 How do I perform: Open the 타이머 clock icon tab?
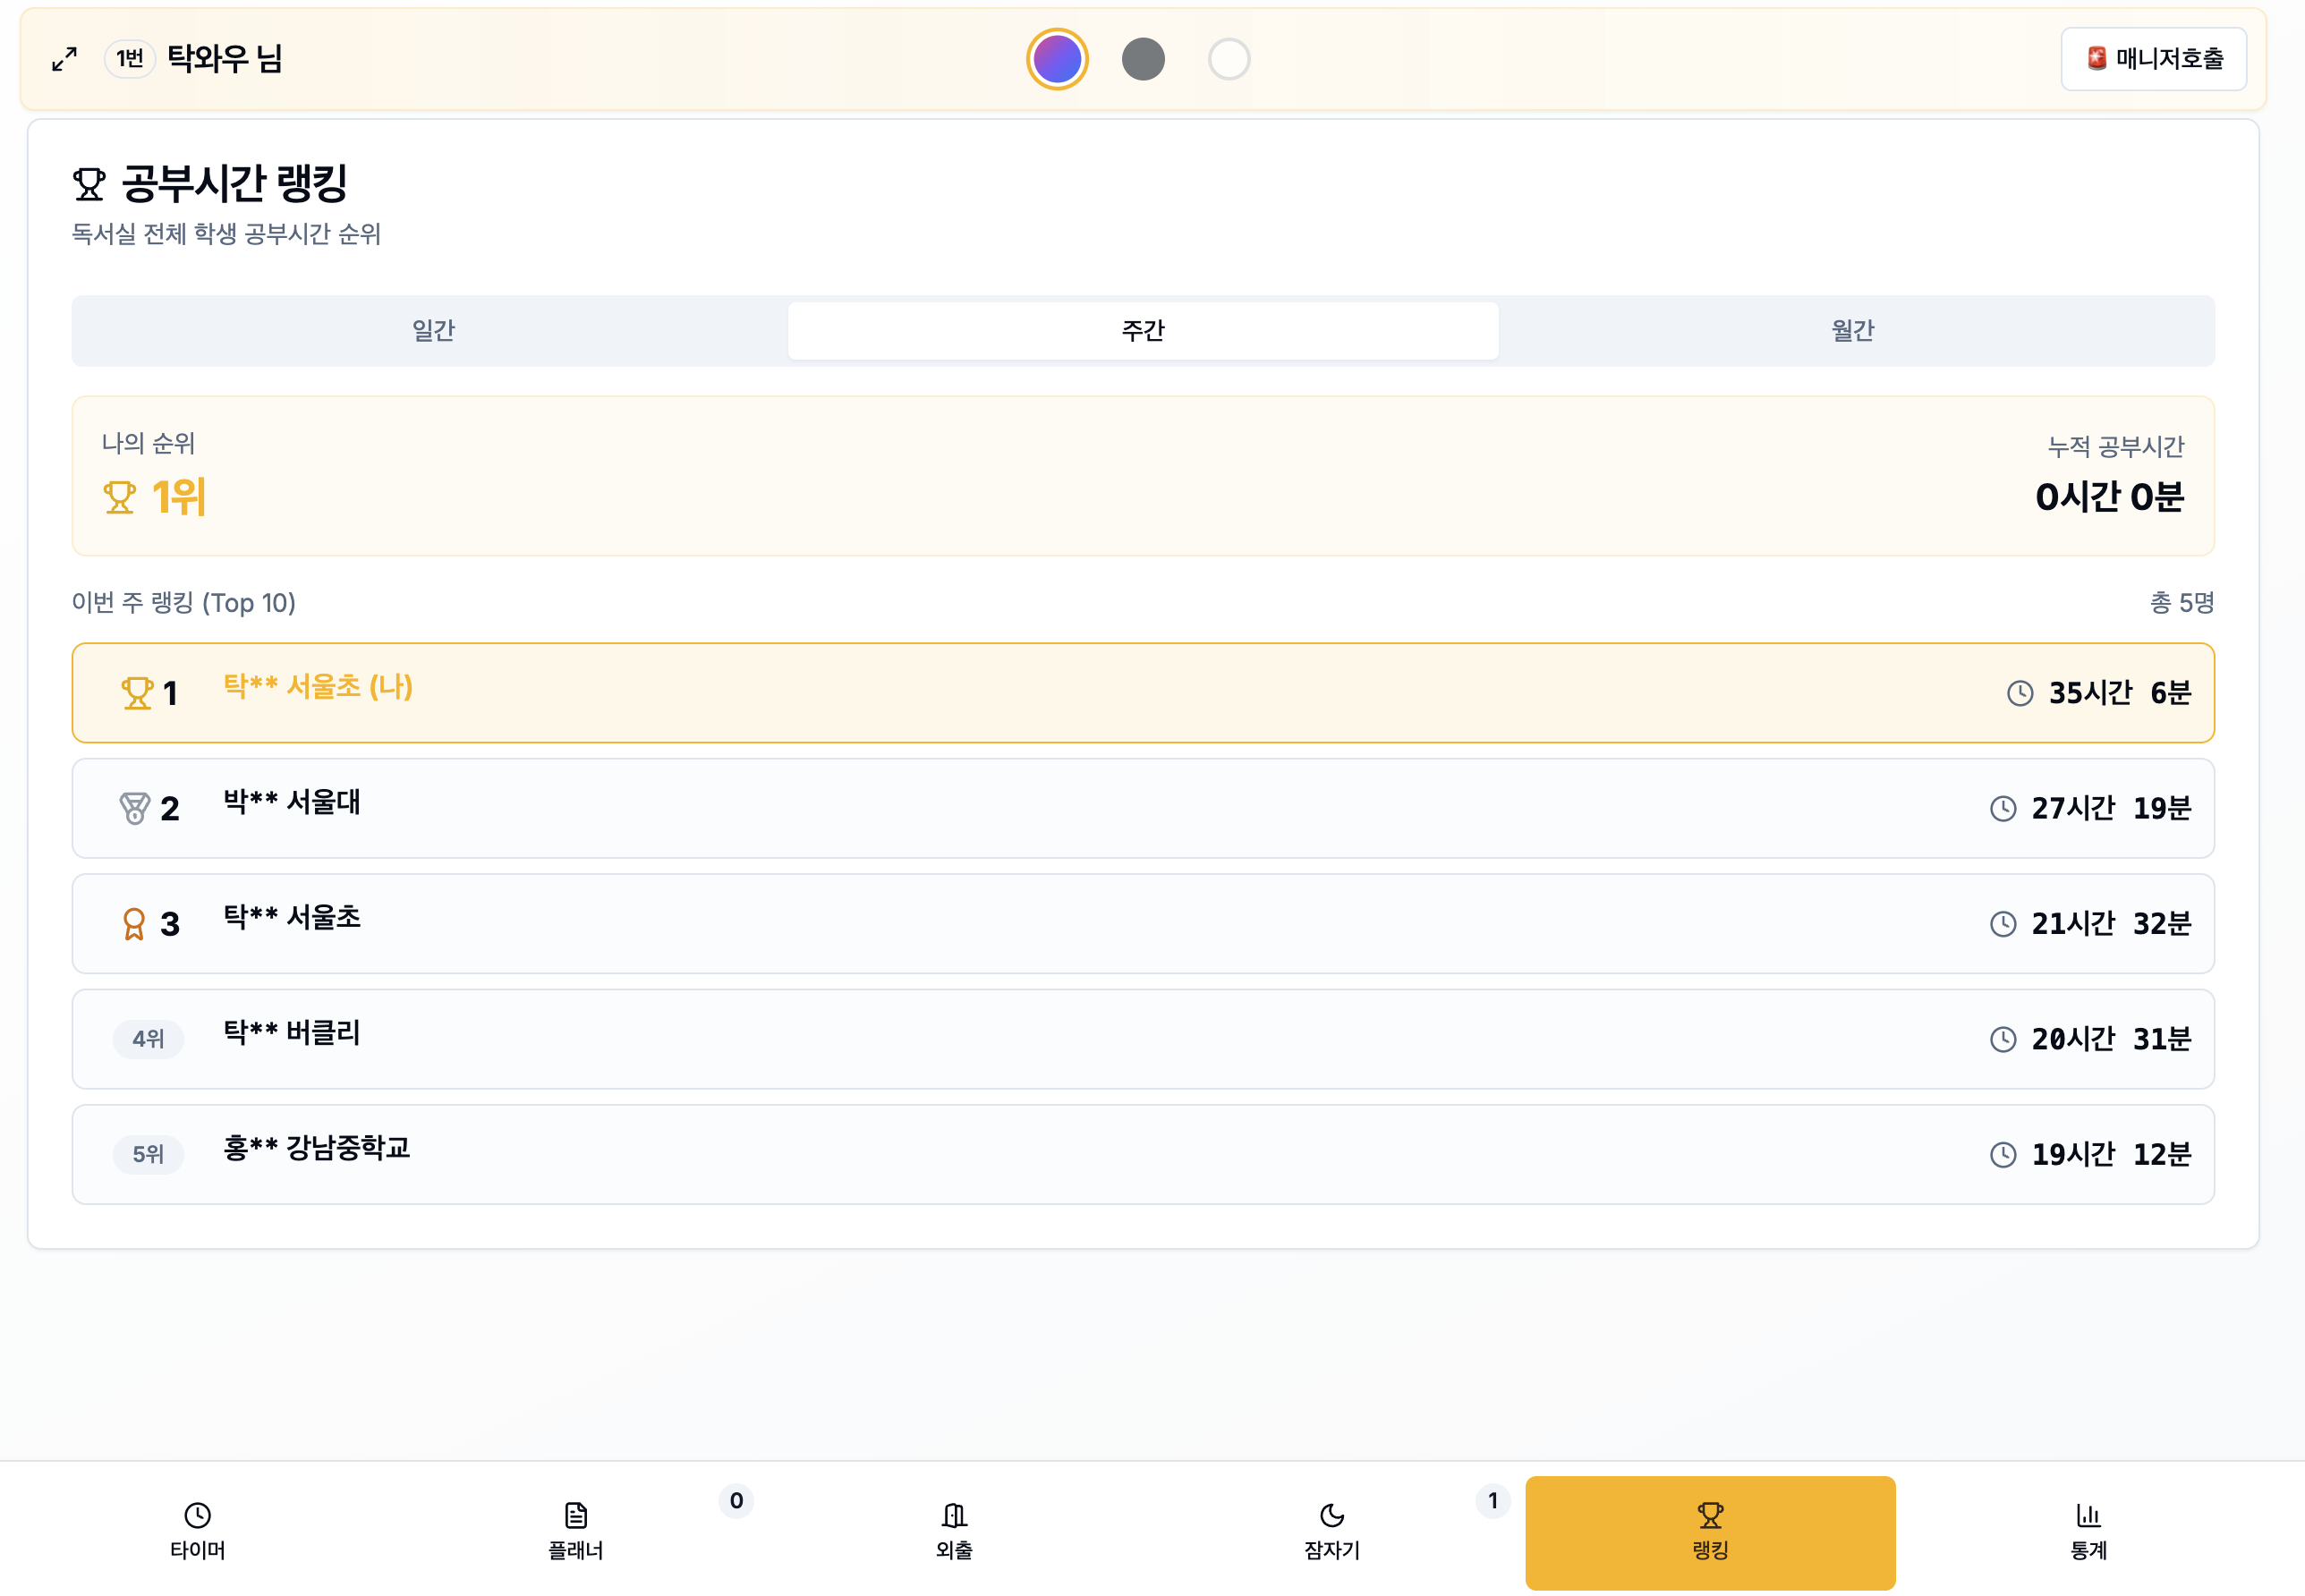(197, 1515)
